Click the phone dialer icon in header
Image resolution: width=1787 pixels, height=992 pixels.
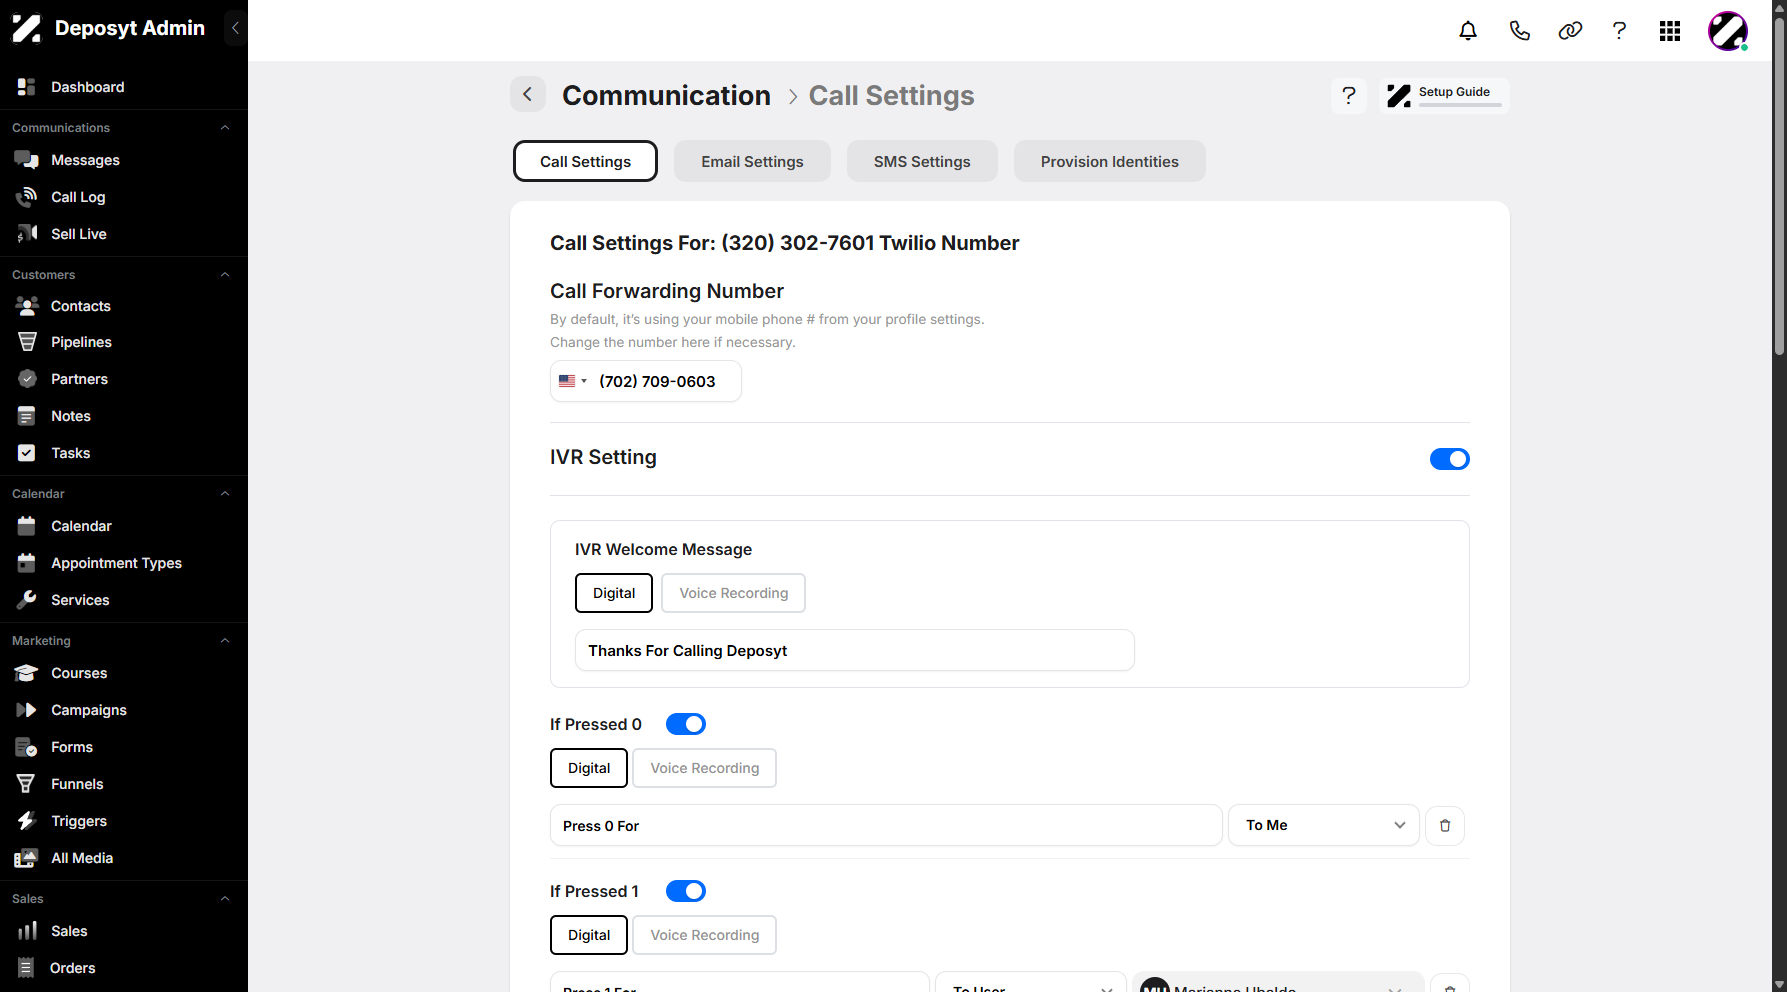click(x=1519, y=31)
